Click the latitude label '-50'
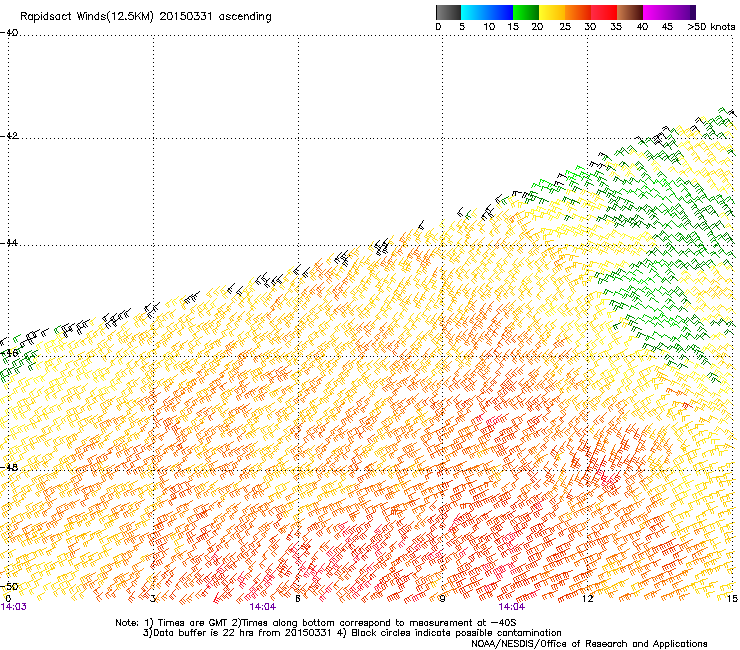This screenshot has width=740, height=650. [x=9, y=586]
